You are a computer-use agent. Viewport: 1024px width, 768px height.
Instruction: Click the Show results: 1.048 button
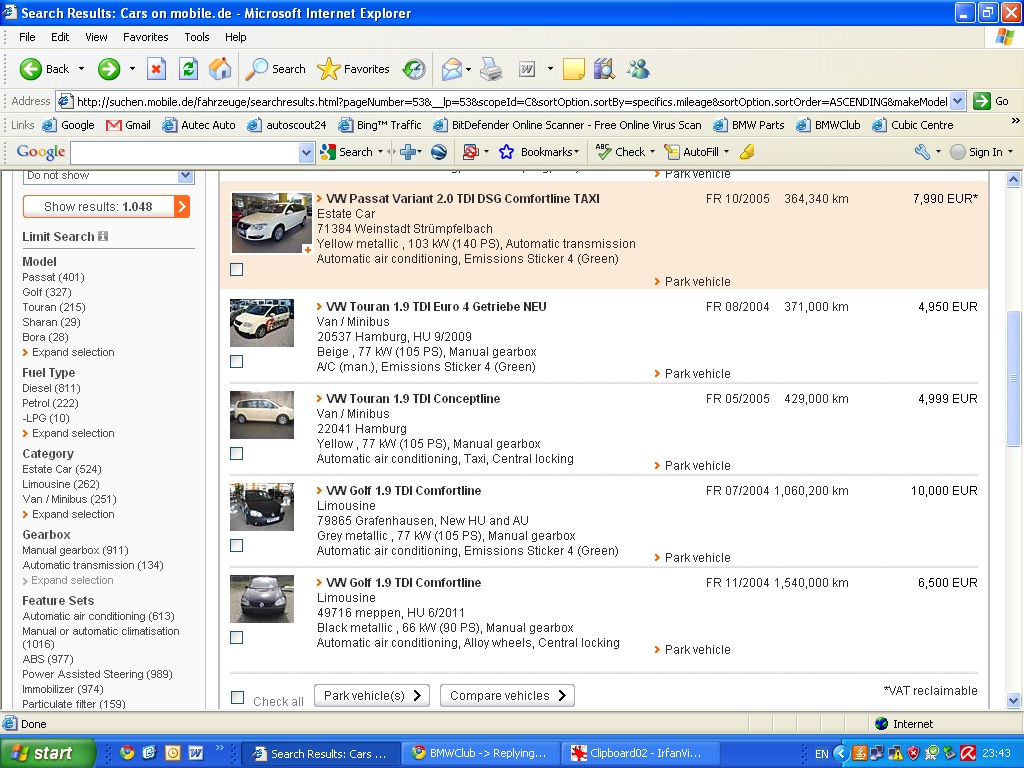point(106,206)
